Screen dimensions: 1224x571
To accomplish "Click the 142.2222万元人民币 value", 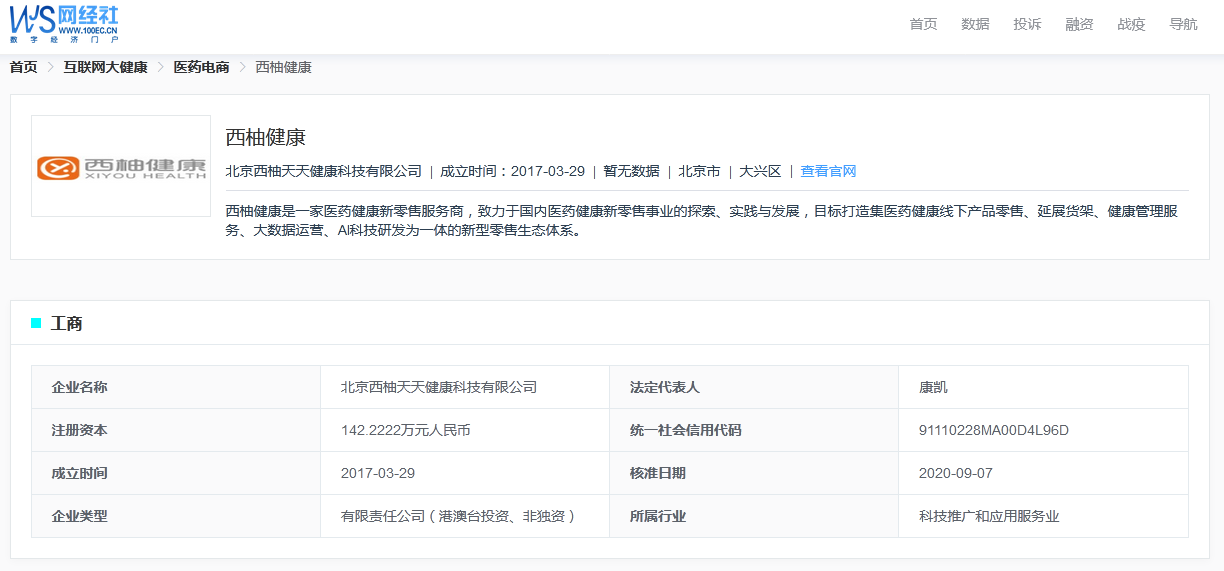I will 406,430.
